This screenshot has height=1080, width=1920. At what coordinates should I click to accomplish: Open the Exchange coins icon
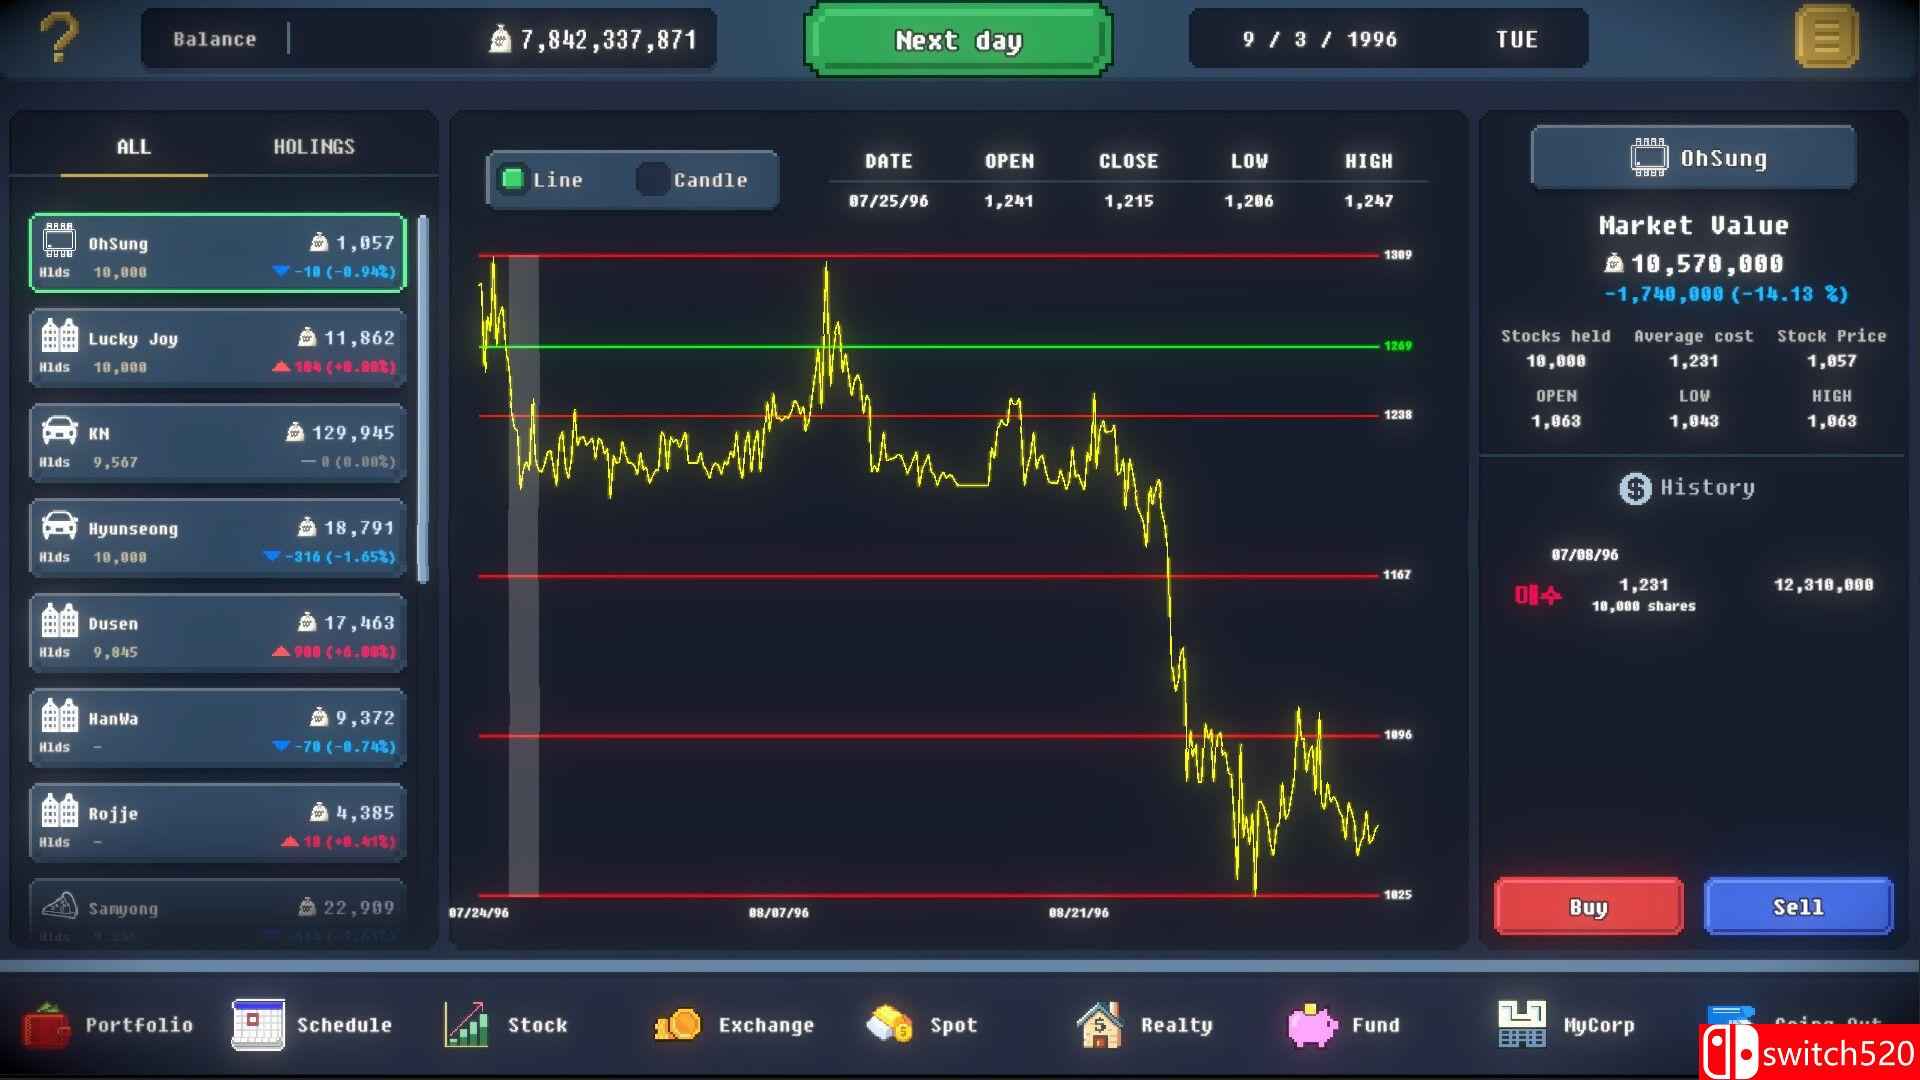677,1025
